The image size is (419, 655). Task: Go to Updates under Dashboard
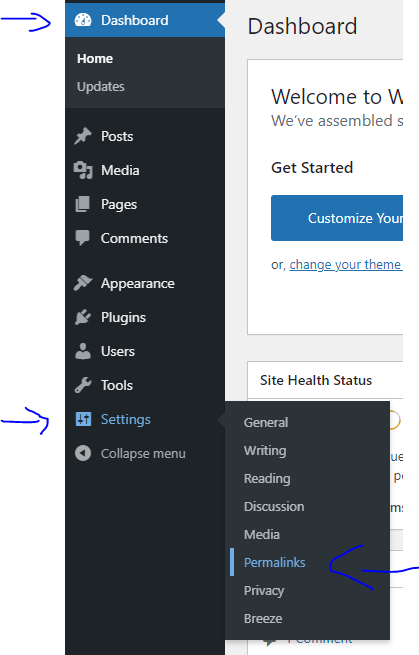pos(101,86)
